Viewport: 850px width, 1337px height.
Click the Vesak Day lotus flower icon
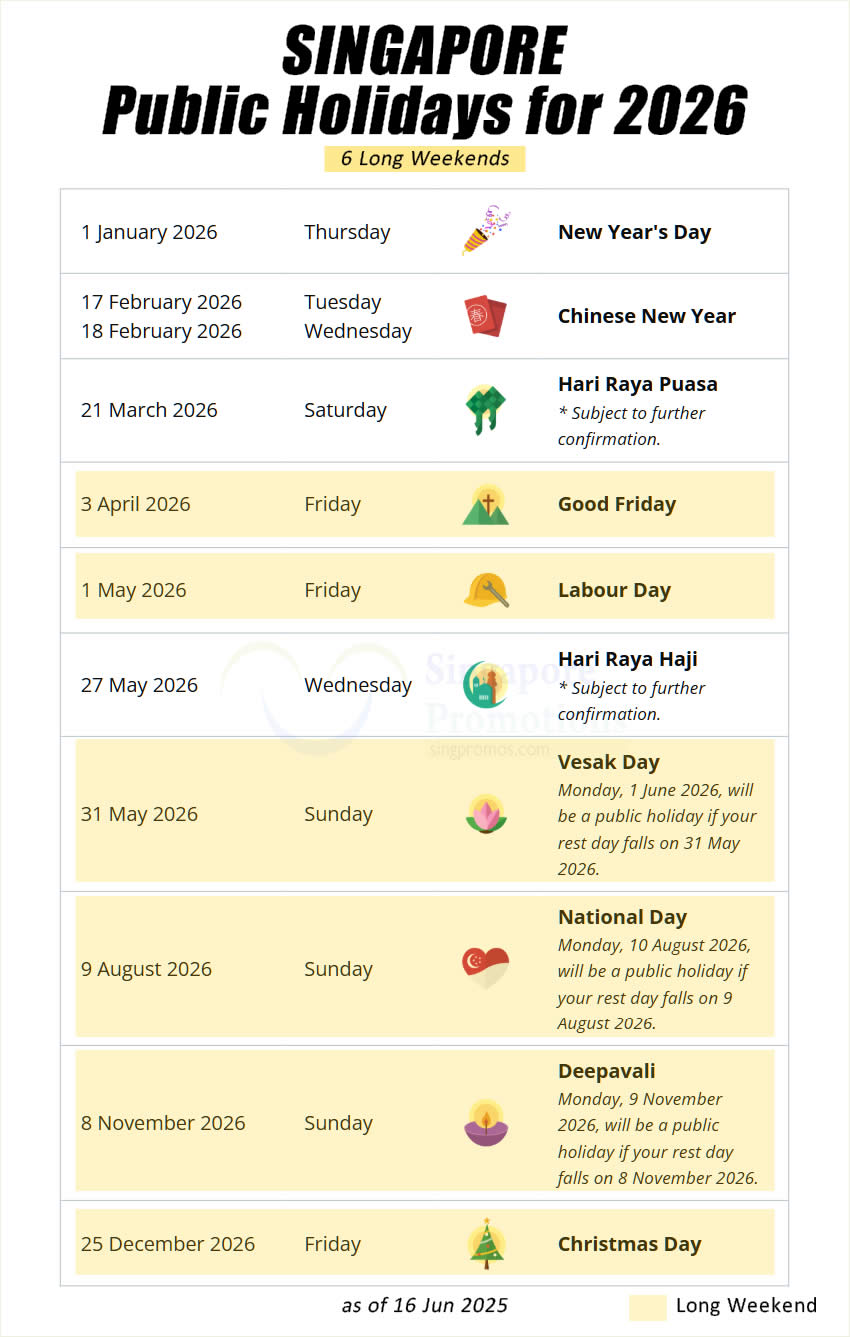tap(486, 814)
